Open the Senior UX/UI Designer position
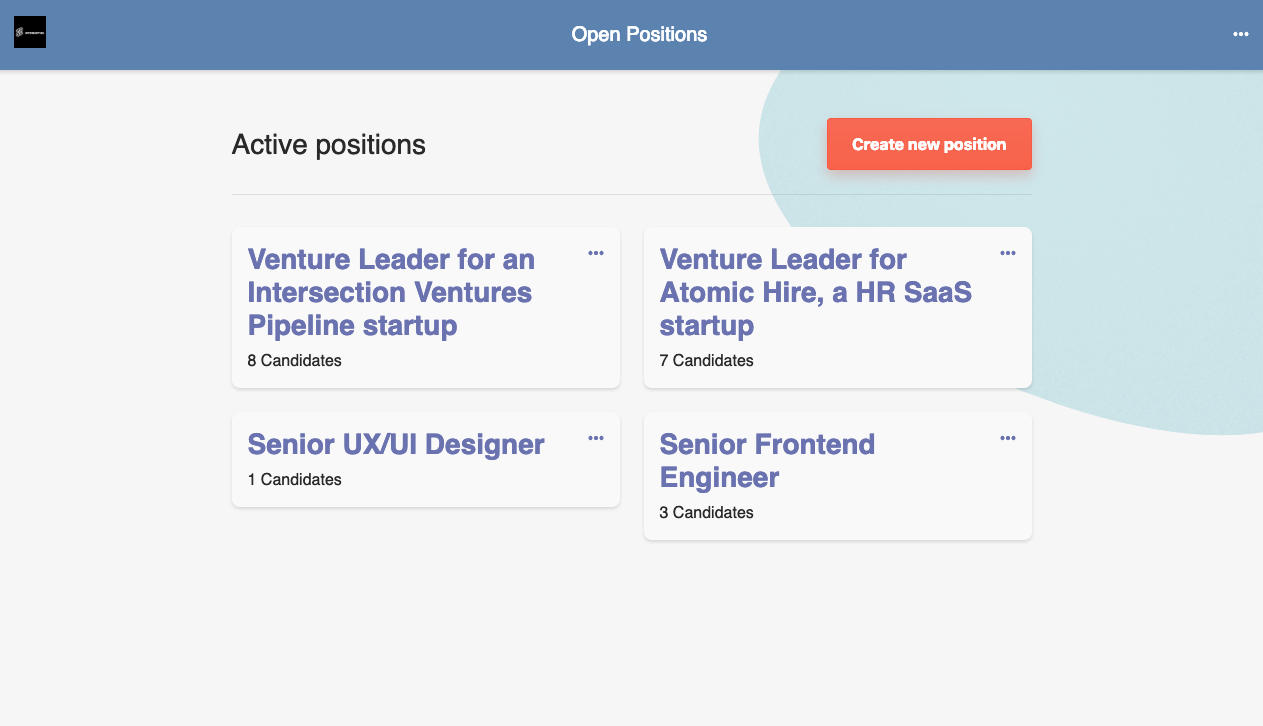1263x726 pixels. click(x=396, y=444)
